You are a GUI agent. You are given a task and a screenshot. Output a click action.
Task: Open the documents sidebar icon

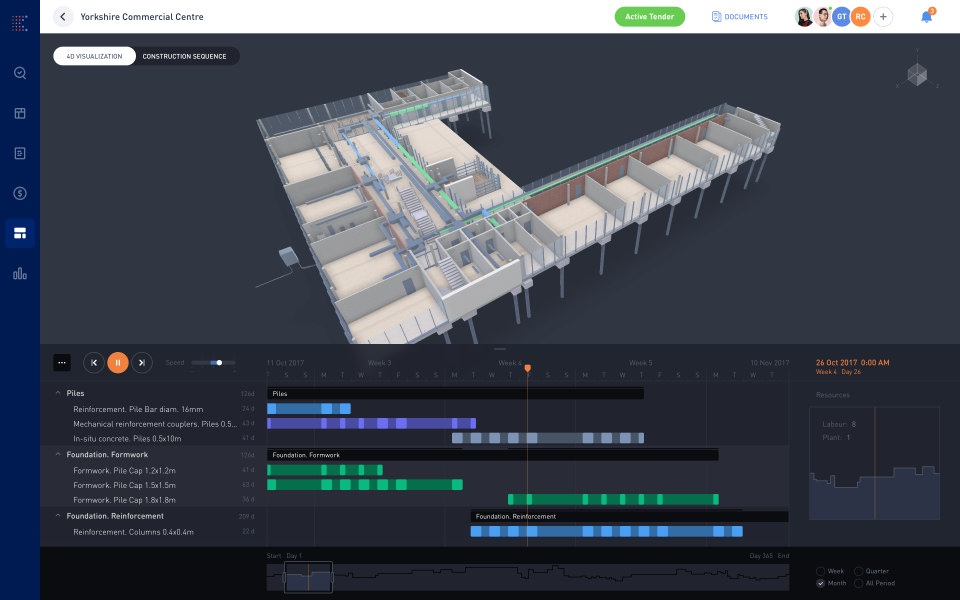pyautogui.click(x=19, y=152)
